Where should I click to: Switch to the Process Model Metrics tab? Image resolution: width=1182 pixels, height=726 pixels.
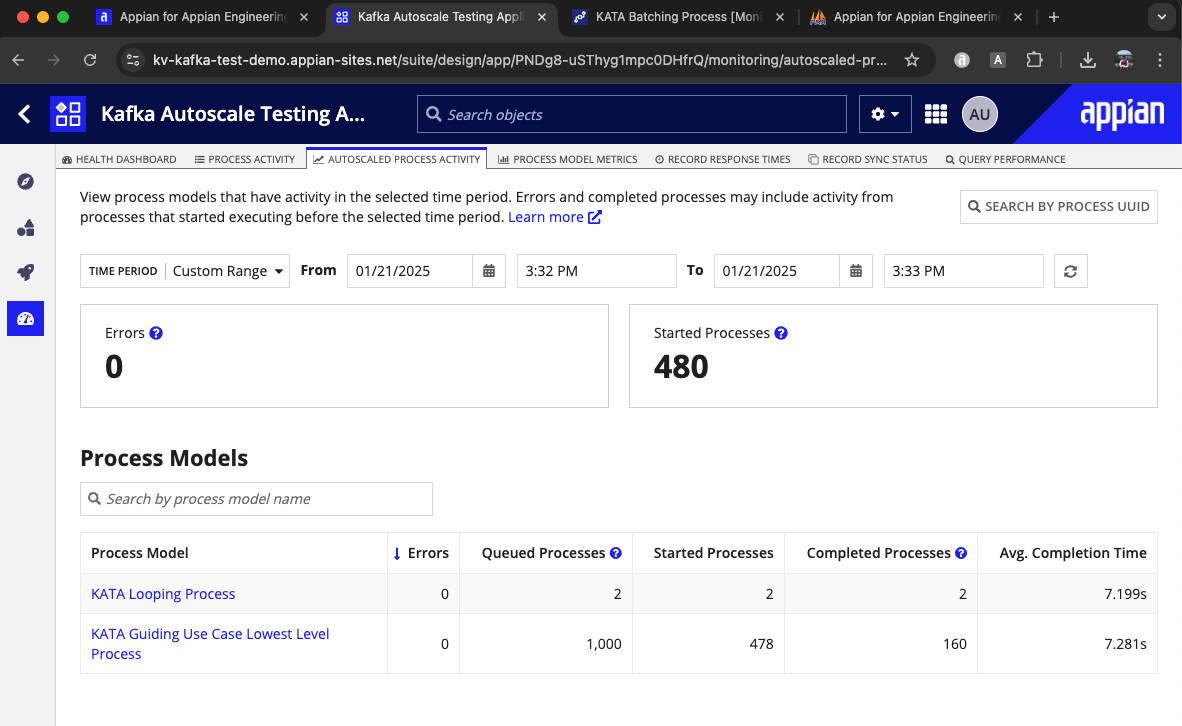pyautogui.click(x=568, y=159)
